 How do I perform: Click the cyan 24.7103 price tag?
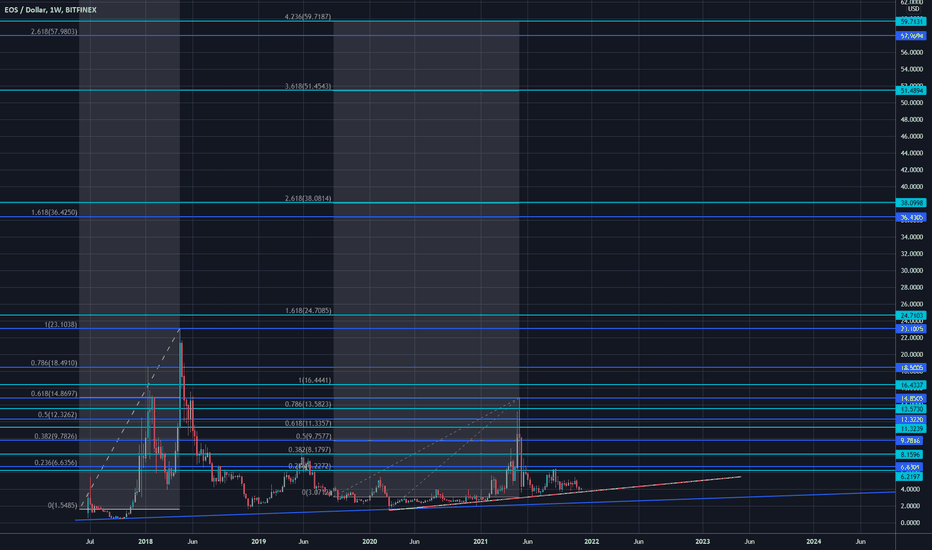[911, 316]
